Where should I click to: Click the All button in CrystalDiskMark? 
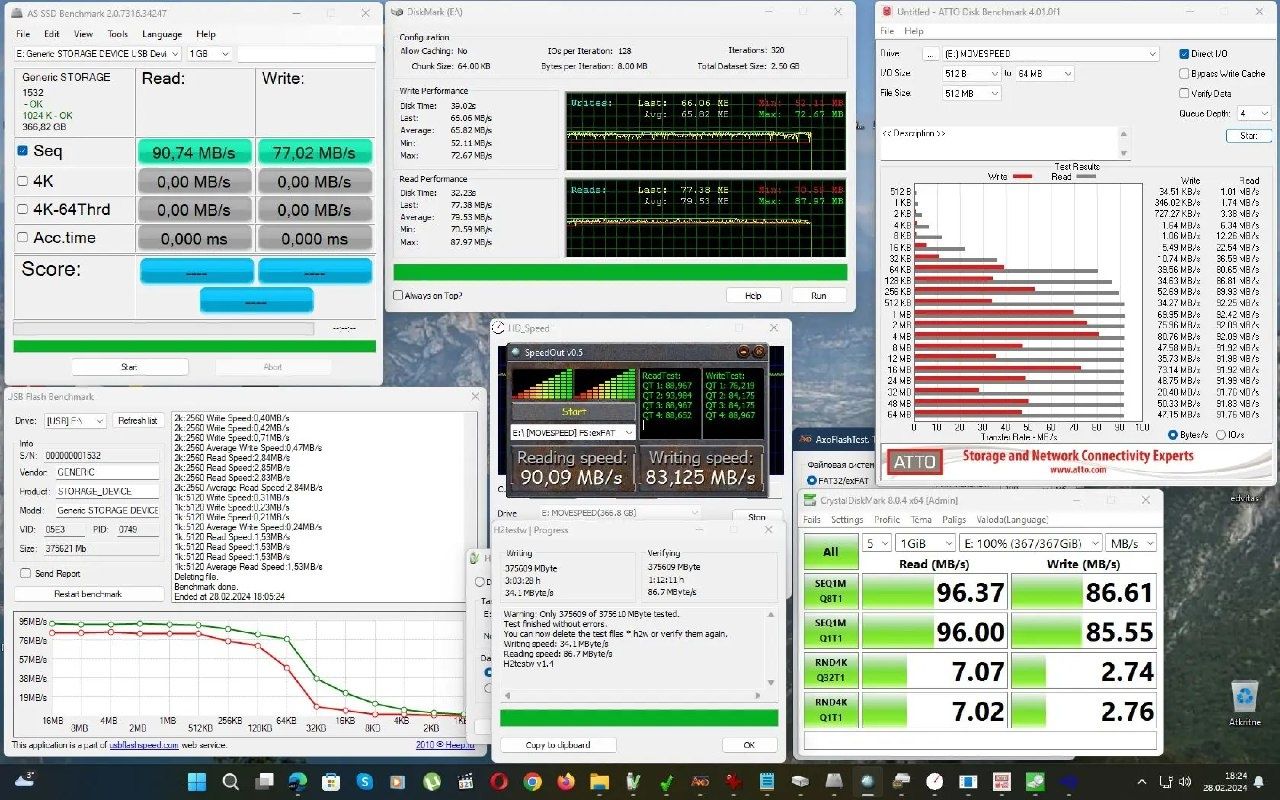coord(831,552)
